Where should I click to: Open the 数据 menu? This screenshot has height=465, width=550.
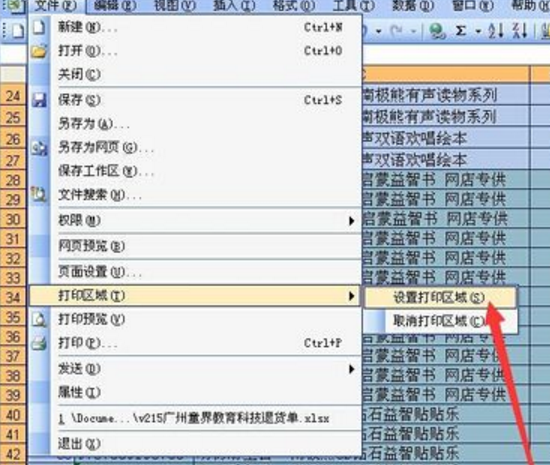pos(413,6)
